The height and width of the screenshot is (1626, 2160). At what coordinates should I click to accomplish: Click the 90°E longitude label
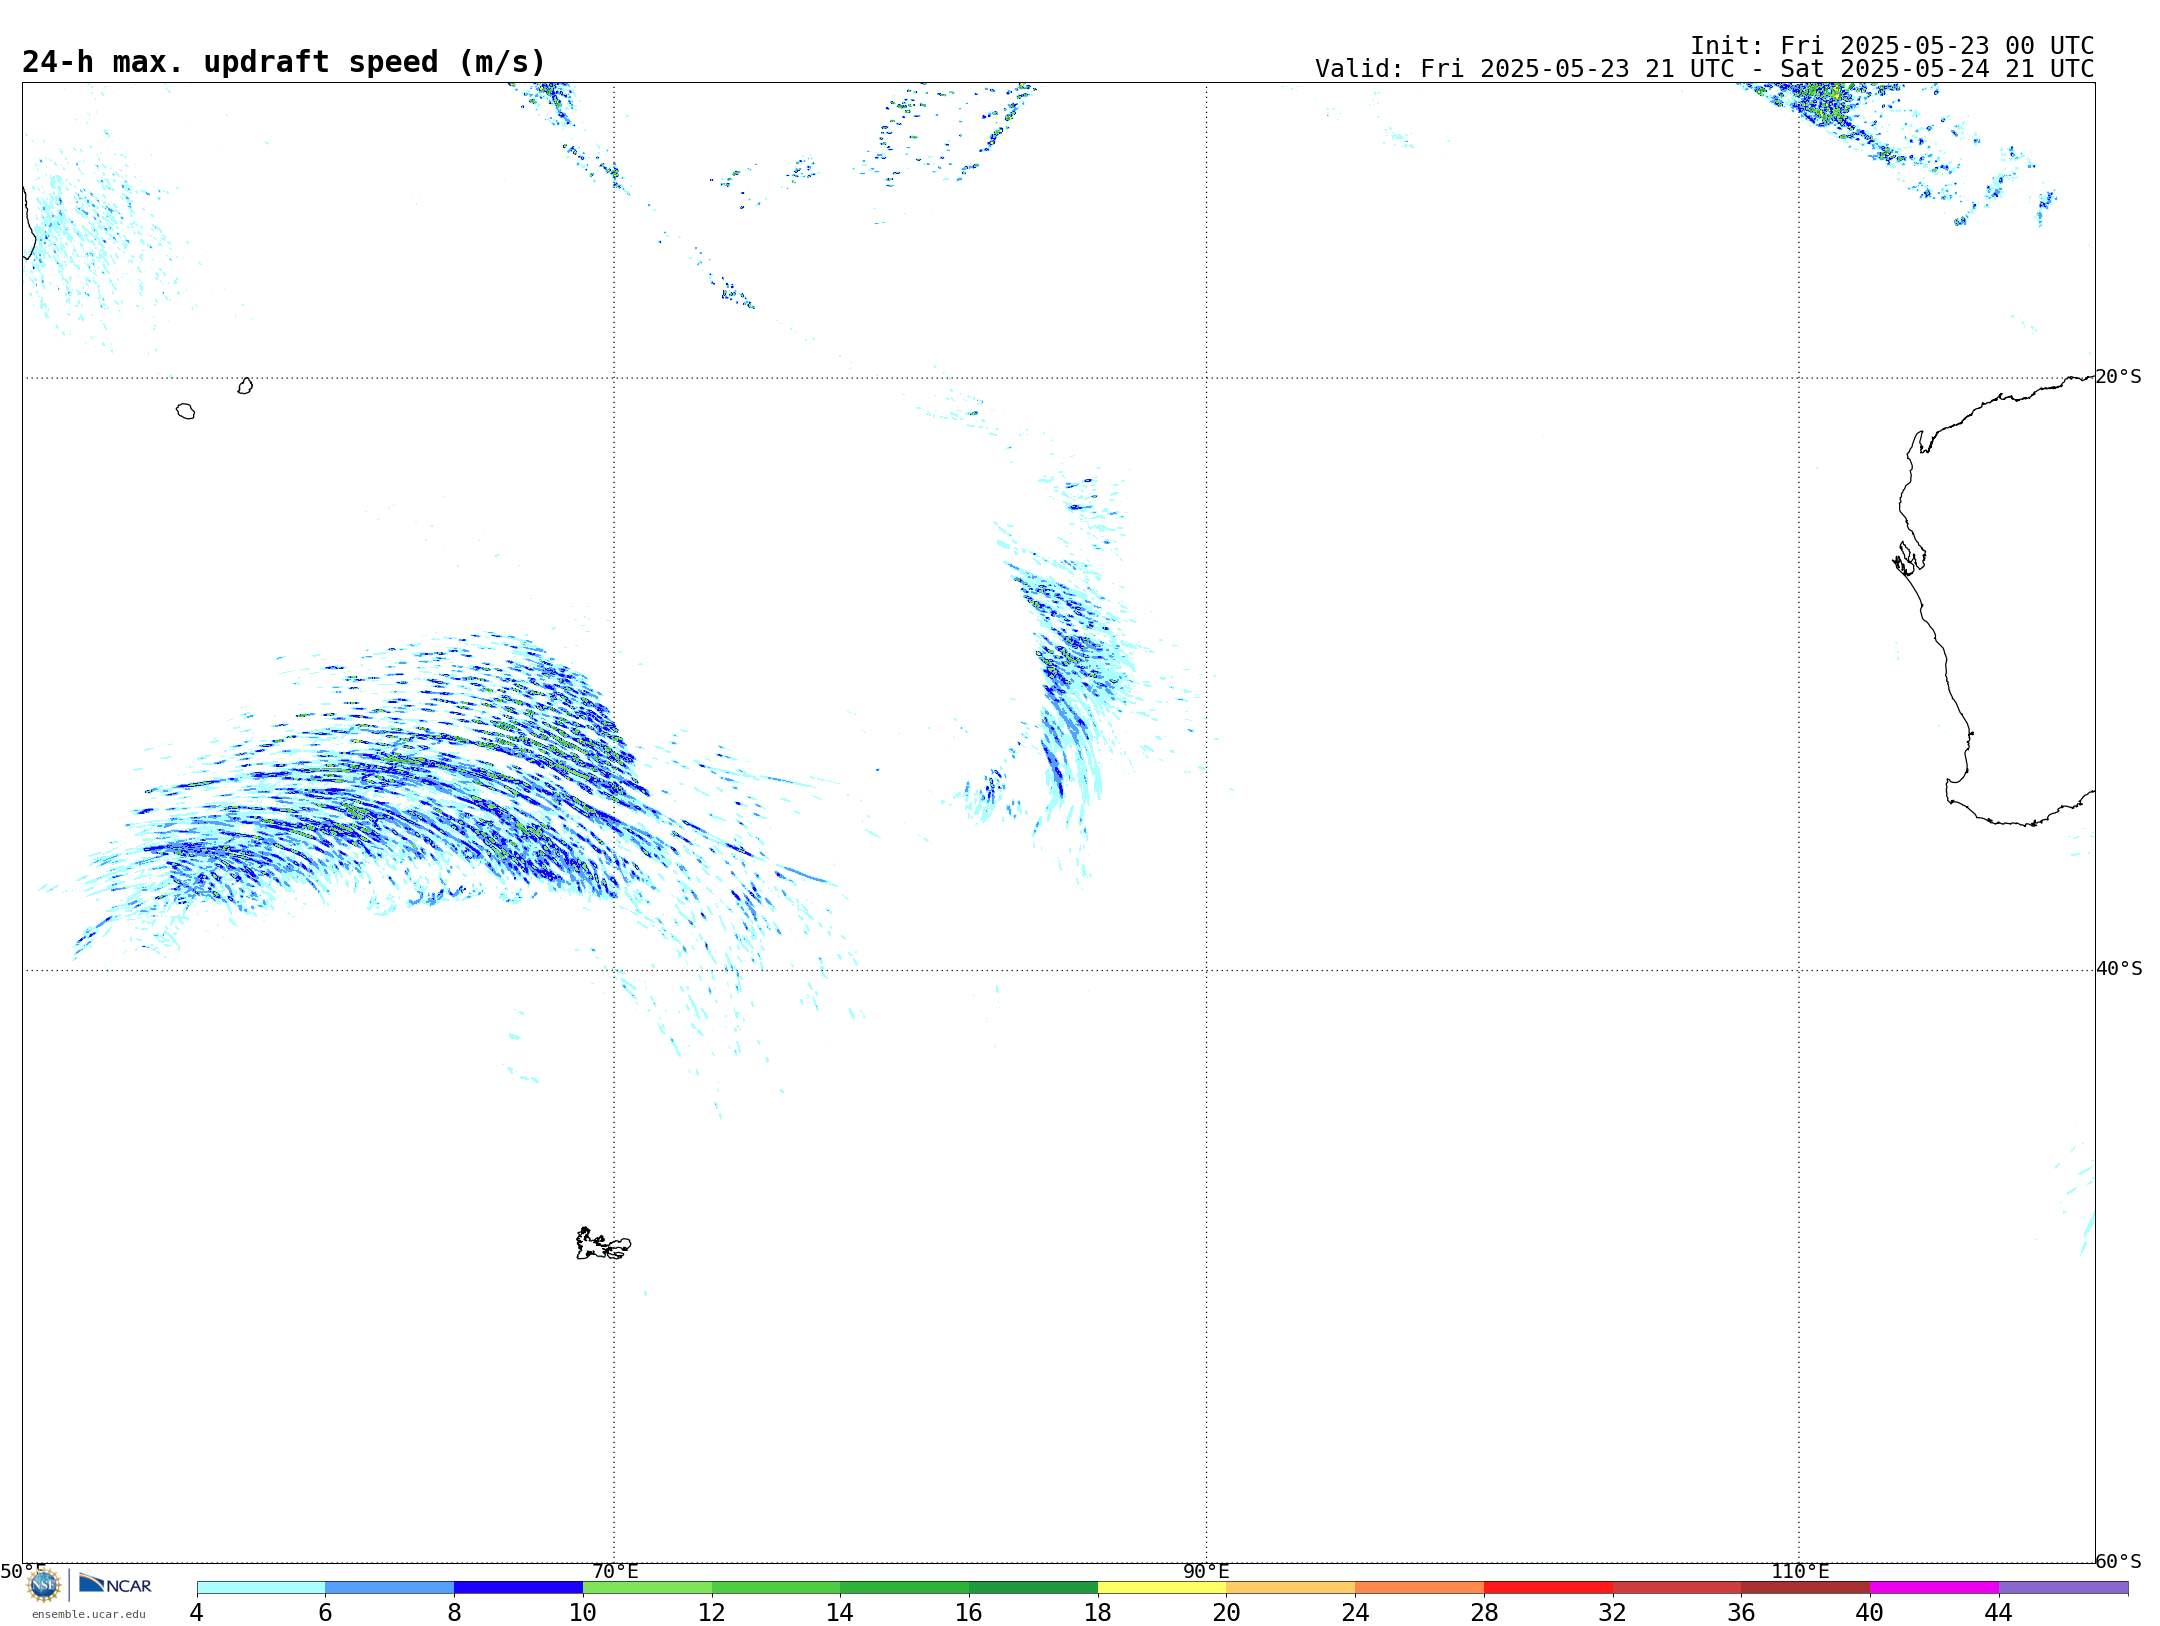click(1206, 1571)
